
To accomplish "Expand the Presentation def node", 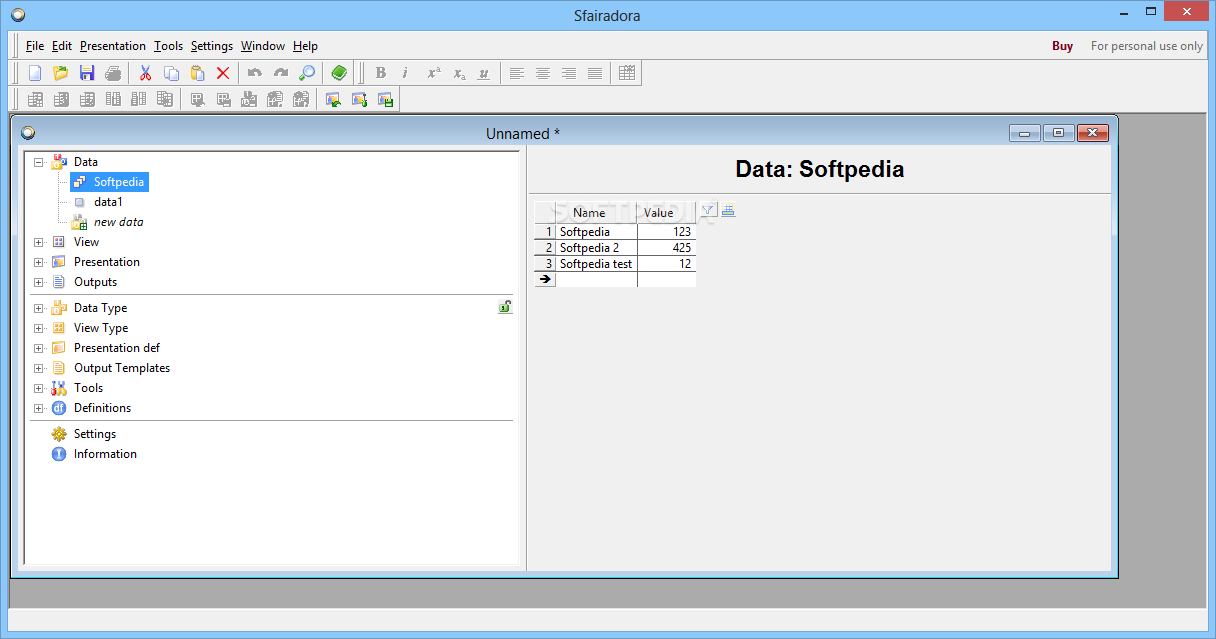I will click(39, 348).
